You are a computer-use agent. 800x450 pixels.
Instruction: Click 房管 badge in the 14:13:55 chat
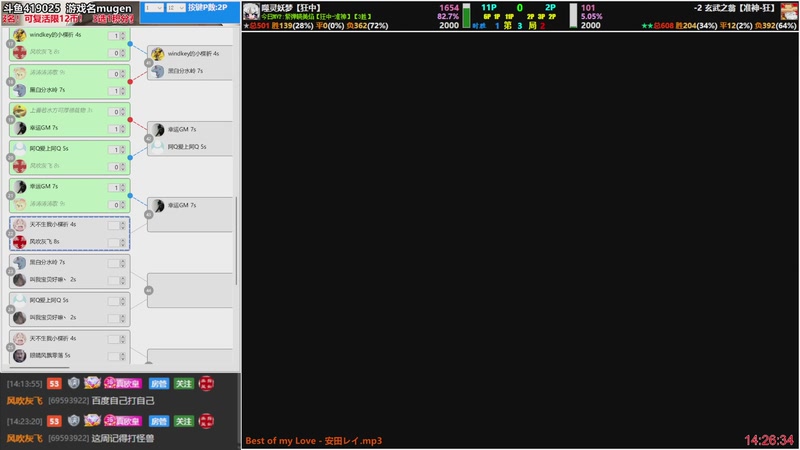pos(159,383)
